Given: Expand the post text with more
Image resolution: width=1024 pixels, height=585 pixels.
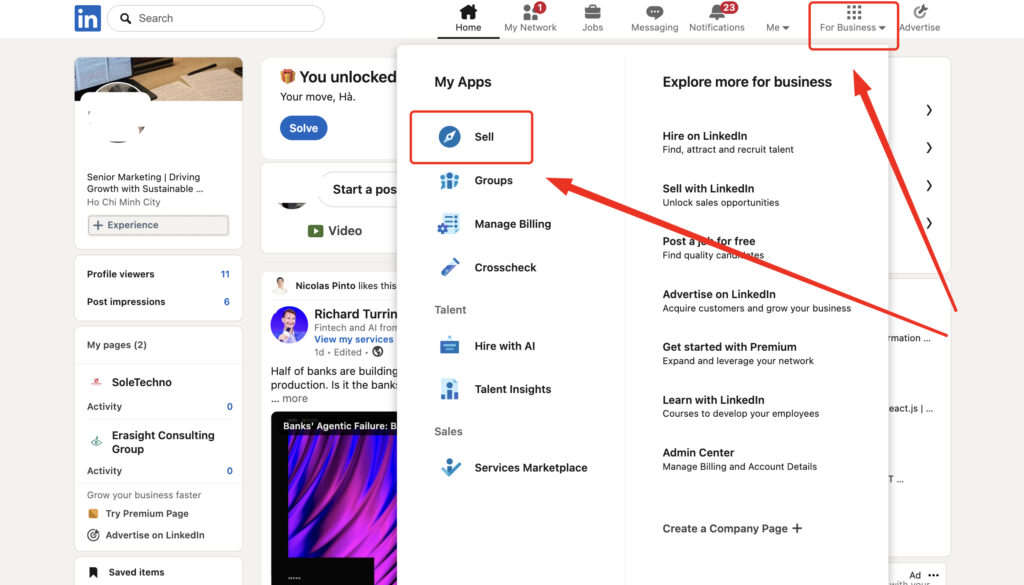Looking at the screenshot, I should point(295,398).
